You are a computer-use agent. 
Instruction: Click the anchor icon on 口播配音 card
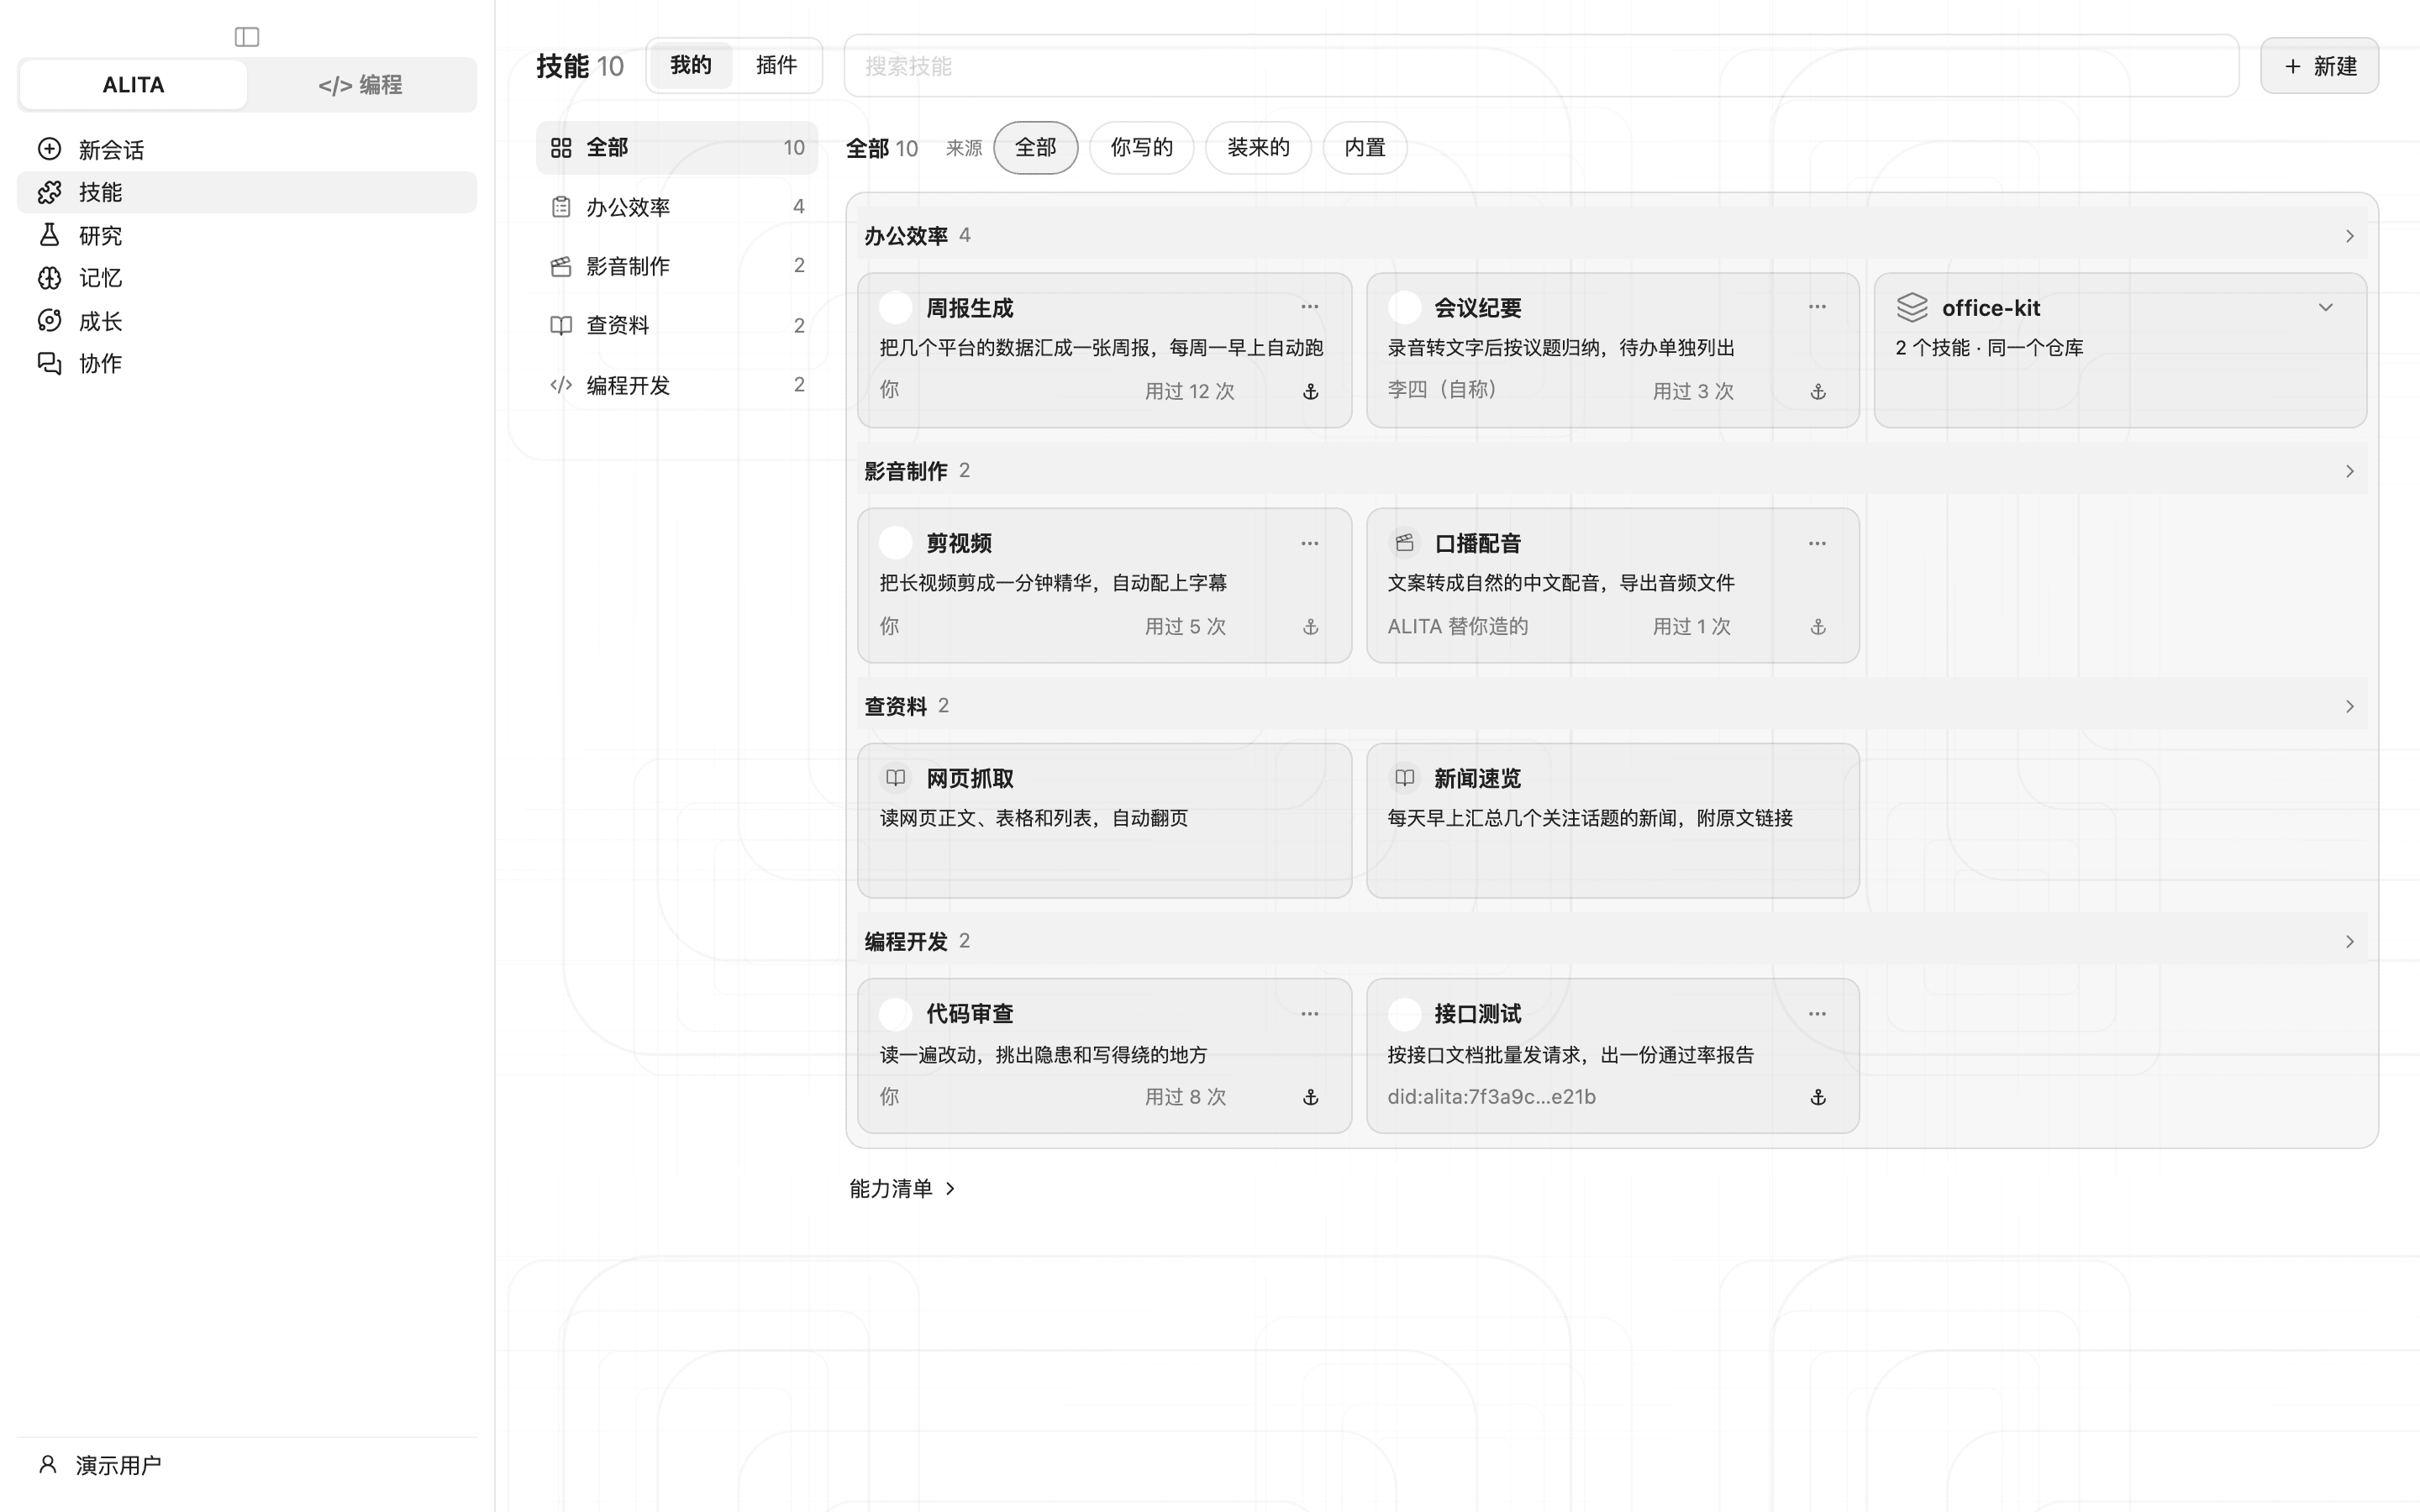pos(1818,627)
